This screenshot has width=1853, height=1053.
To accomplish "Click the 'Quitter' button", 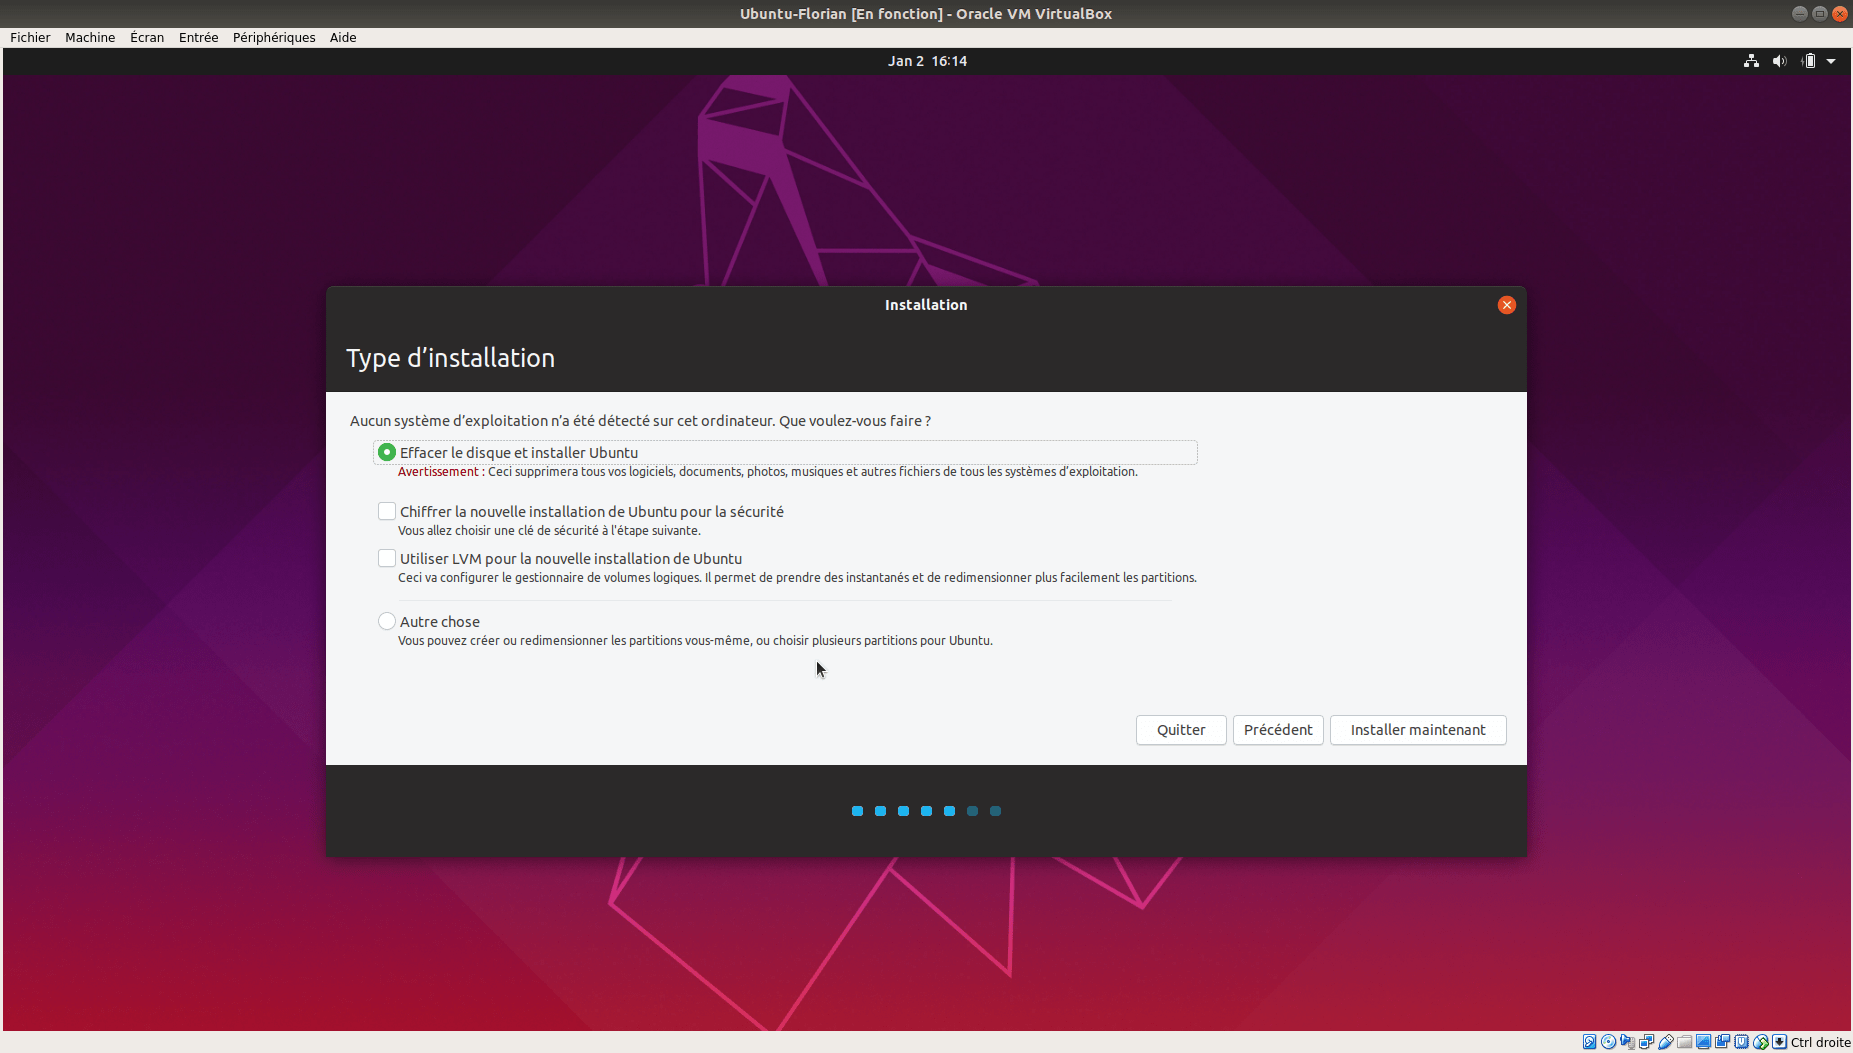I will coord(1180,730).
